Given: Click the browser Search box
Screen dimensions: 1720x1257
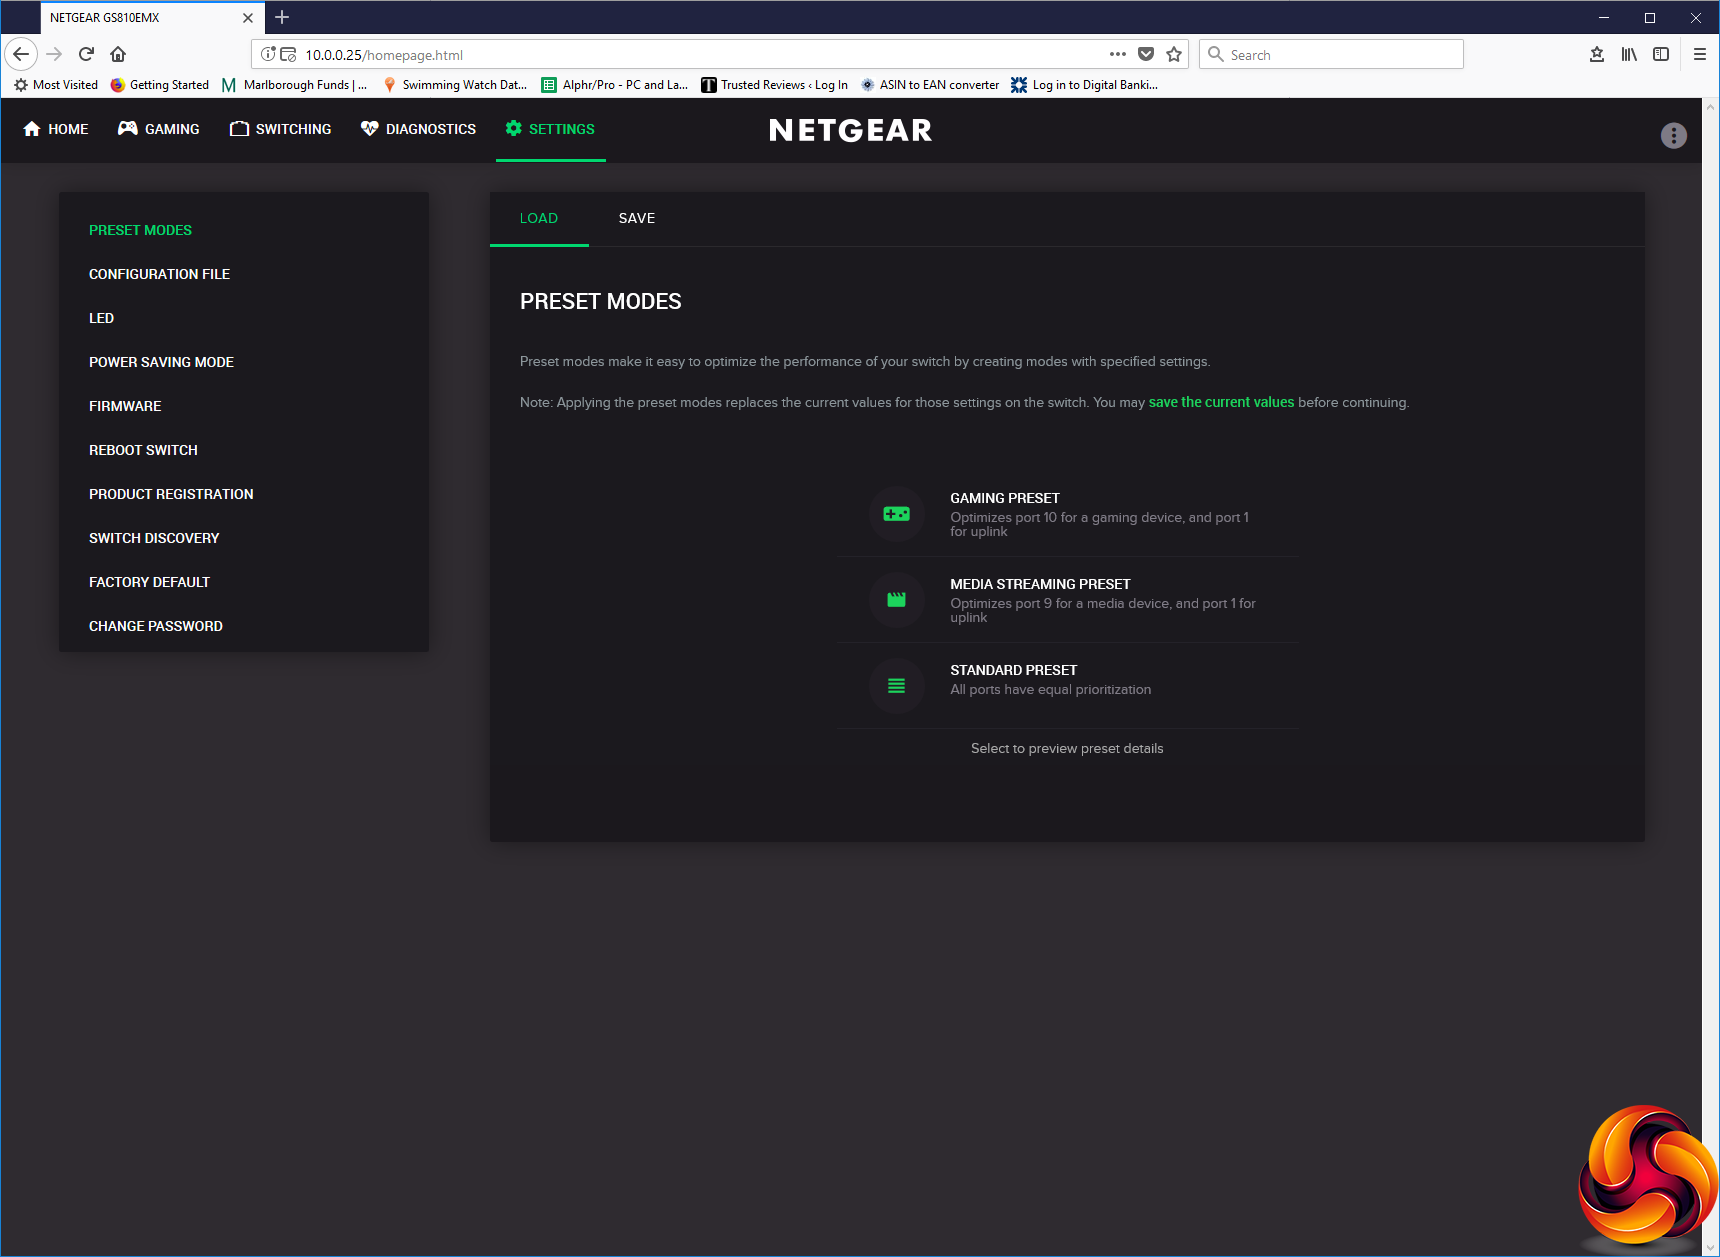Looking at the screenshot, I should pos(1331,54).
